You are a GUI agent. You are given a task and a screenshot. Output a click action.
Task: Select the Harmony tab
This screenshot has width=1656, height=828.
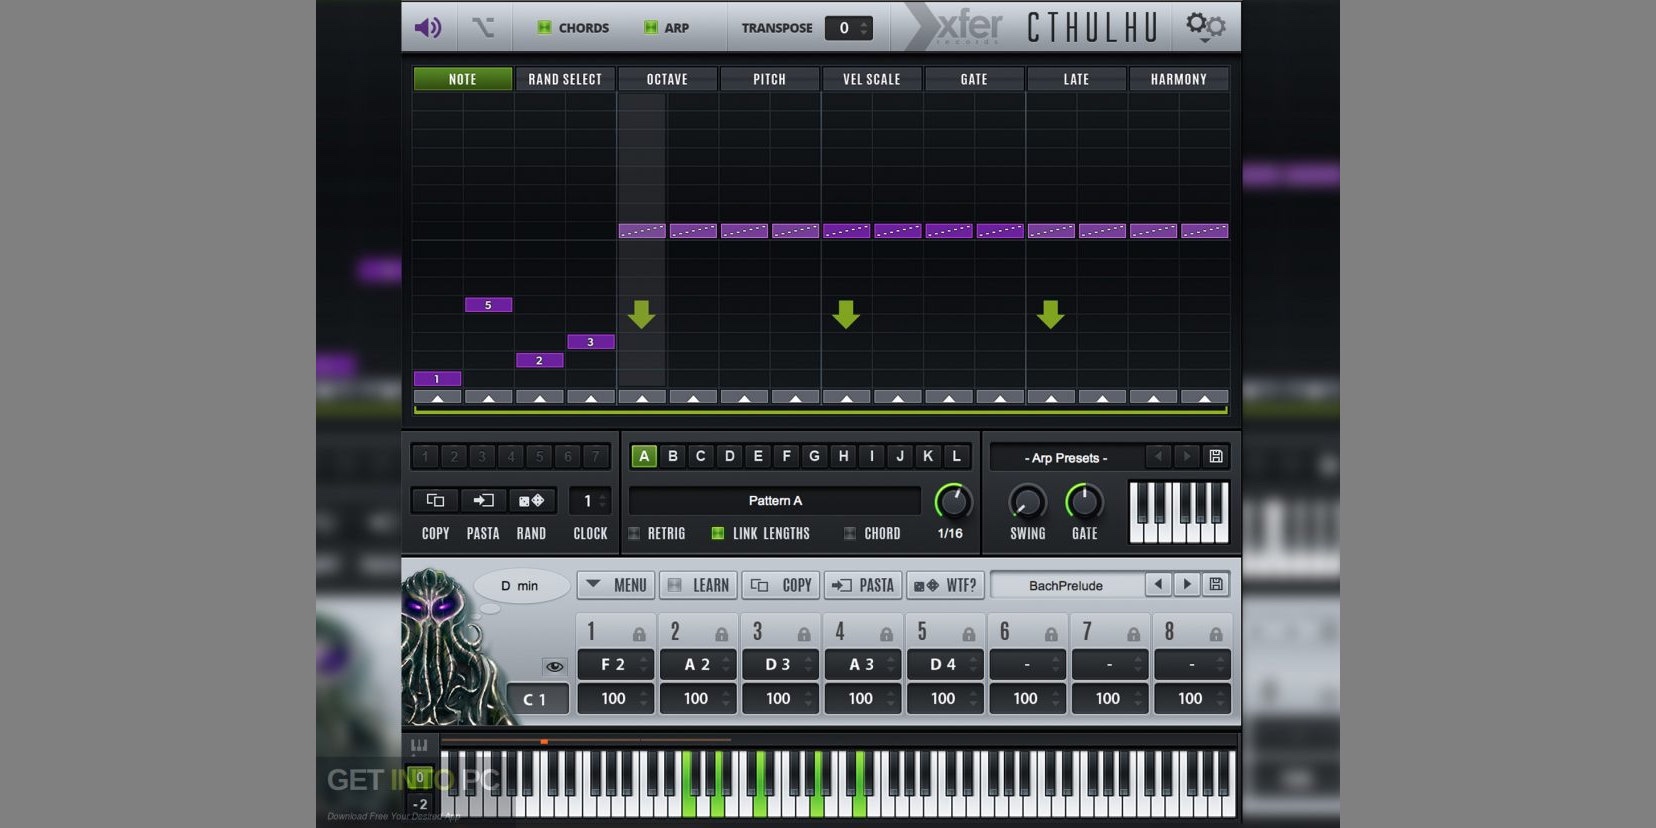[x=1178, y=79]
